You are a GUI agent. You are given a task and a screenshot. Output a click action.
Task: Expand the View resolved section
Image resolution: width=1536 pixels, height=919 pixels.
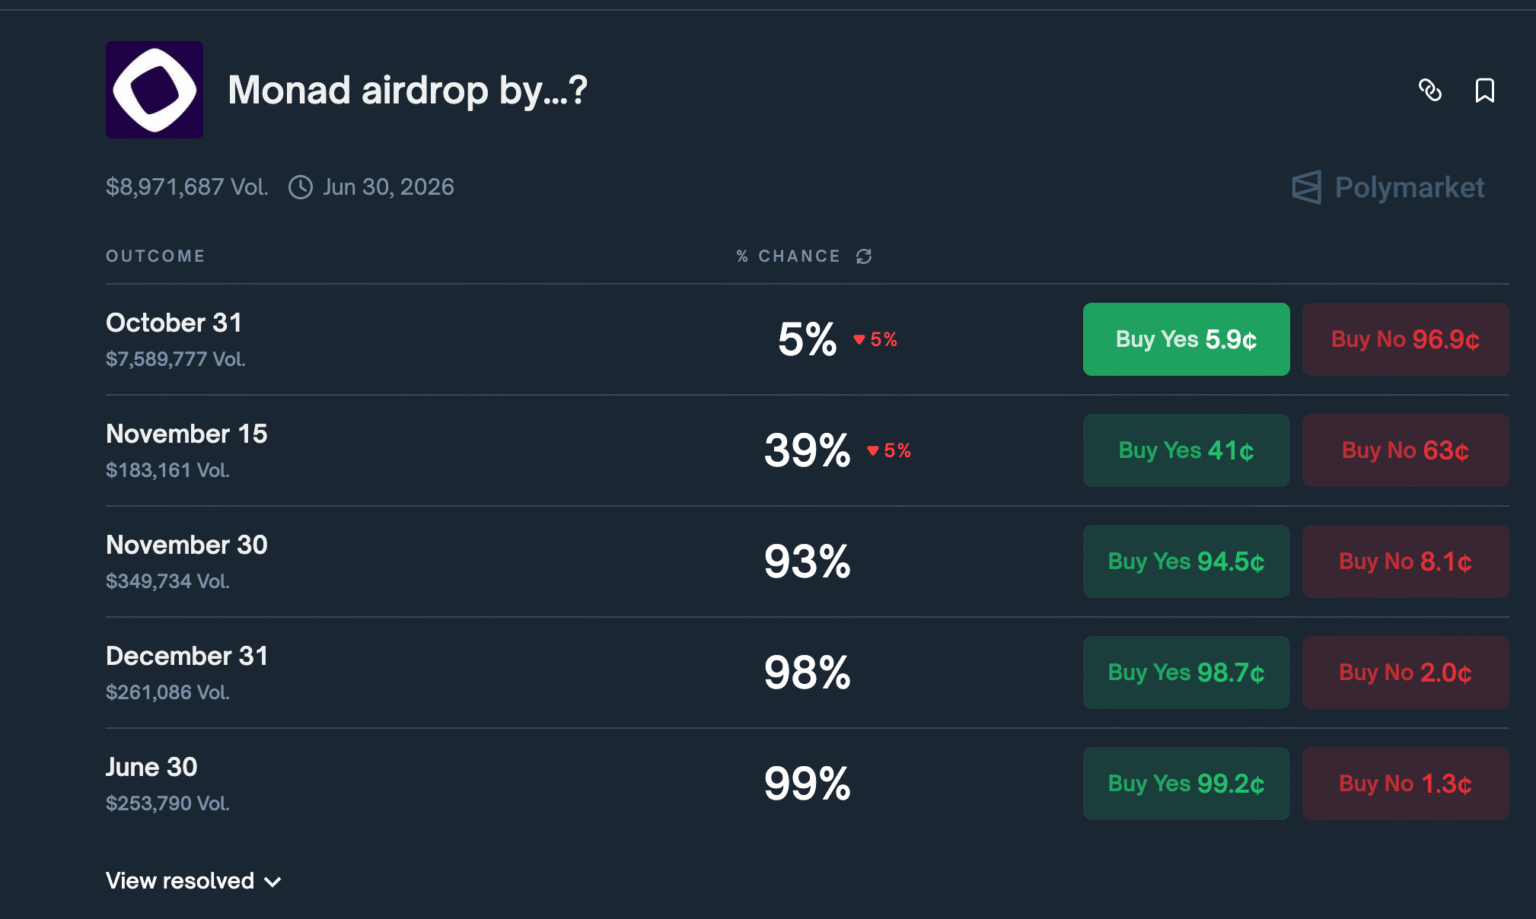192,881
